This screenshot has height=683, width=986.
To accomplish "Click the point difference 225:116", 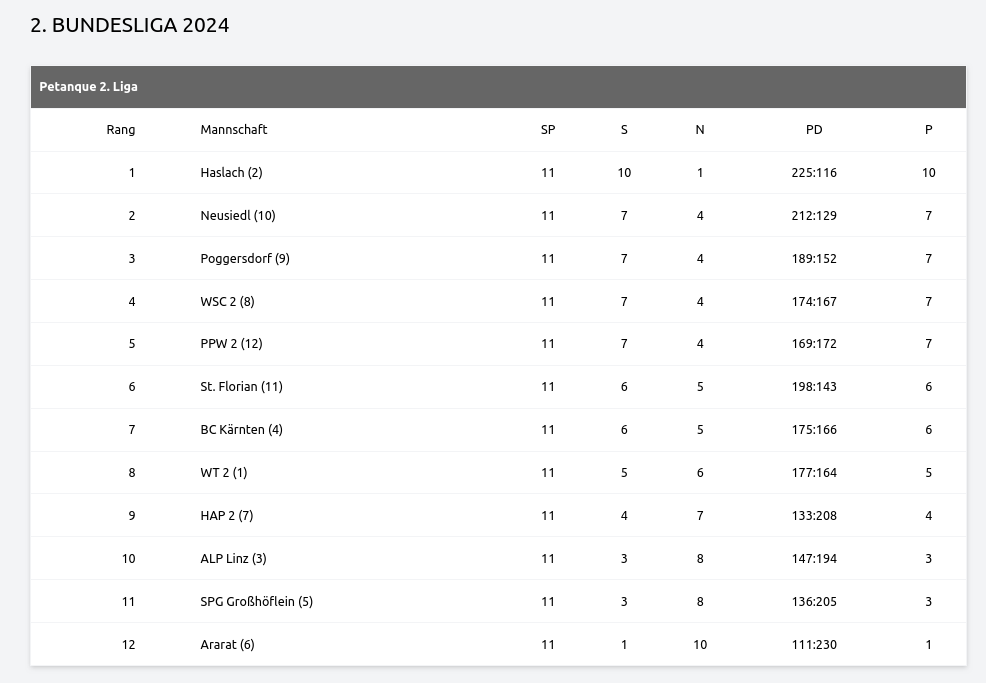I will pos(814,172).
